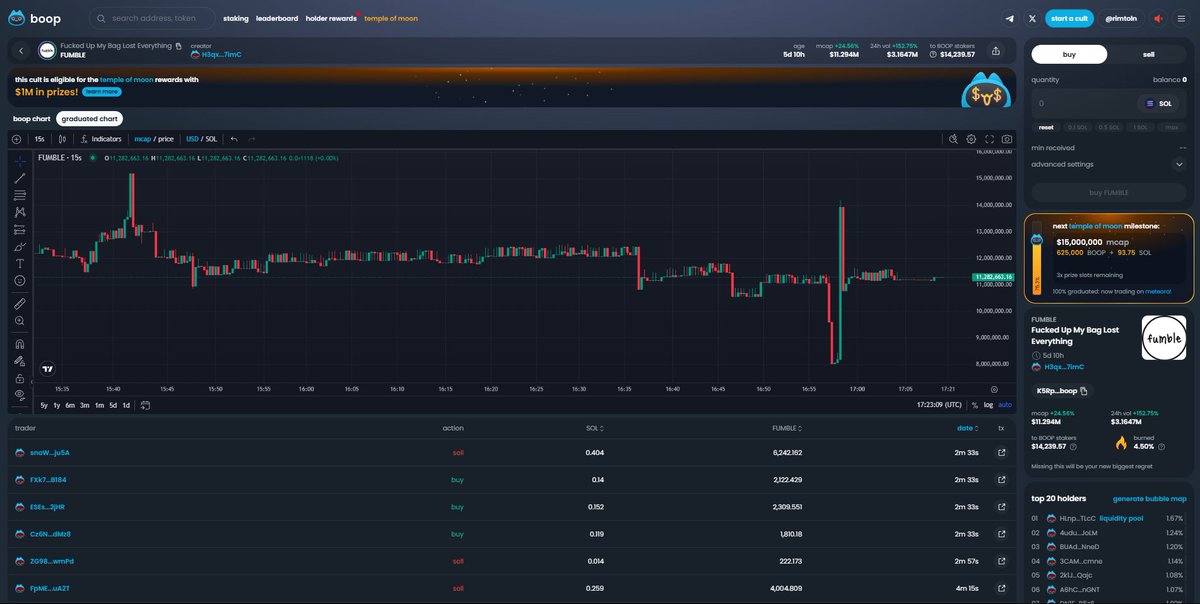Select the brush drawing tool

[20, 246]
